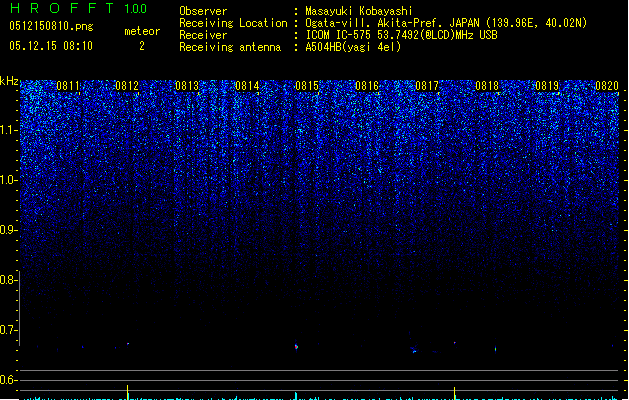Click the 0.6 kHz frequency label

coord(9,380)
